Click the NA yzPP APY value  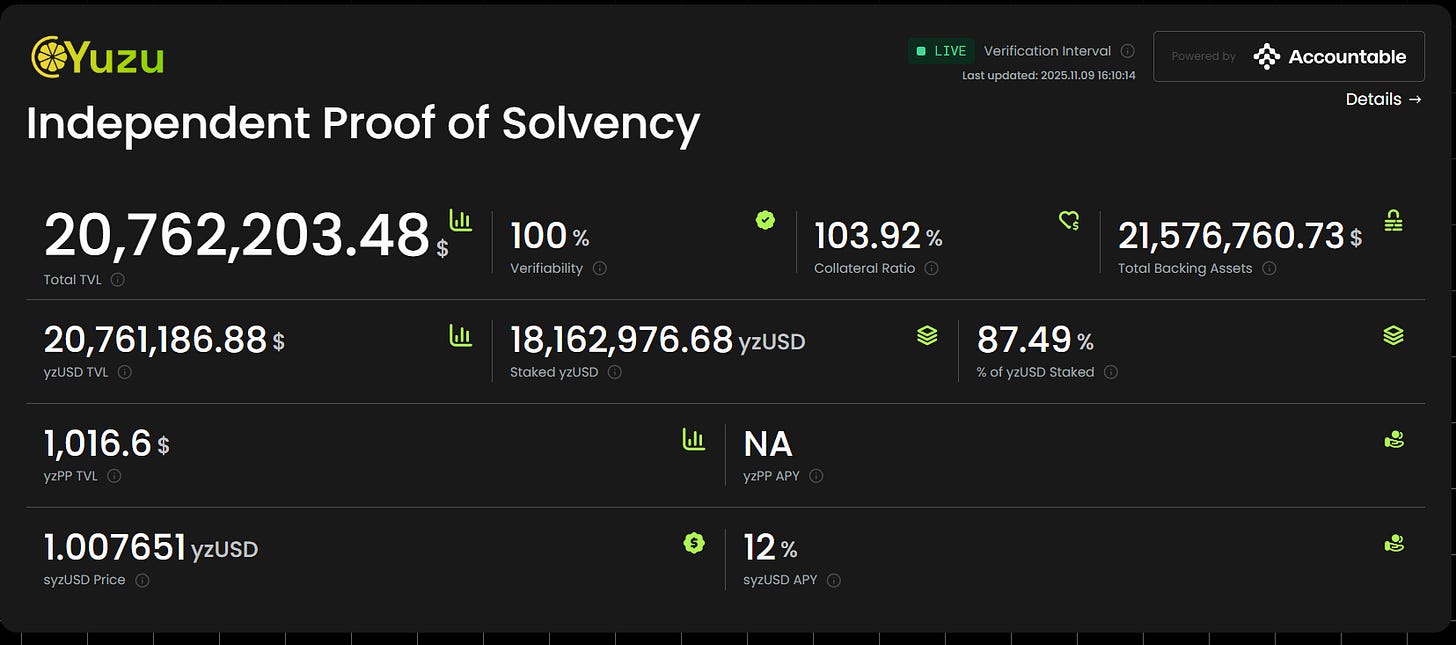pos(768,444)
